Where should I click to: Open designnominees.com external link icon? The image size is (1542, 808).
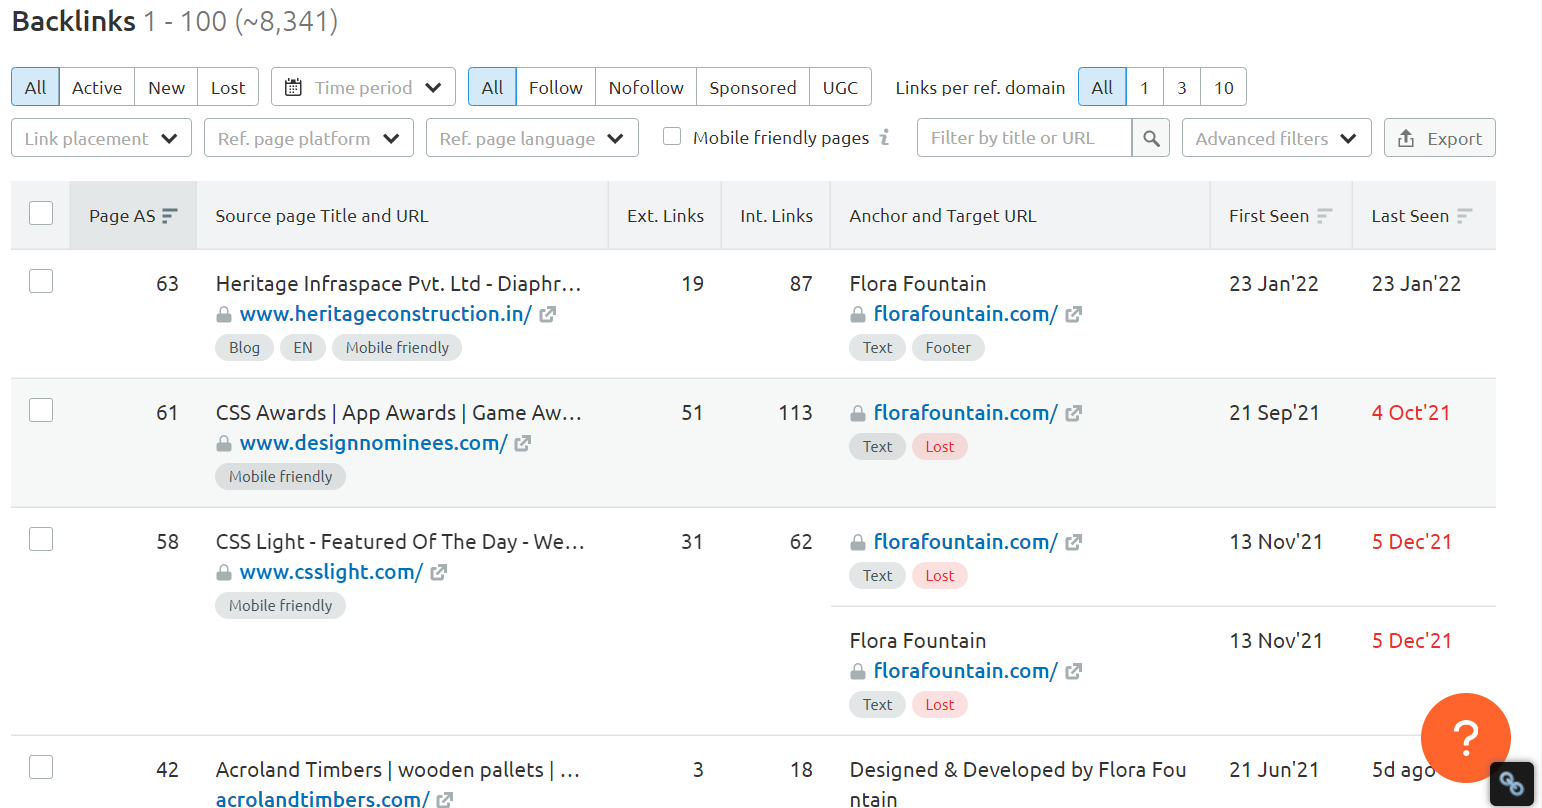click(523, 443)
